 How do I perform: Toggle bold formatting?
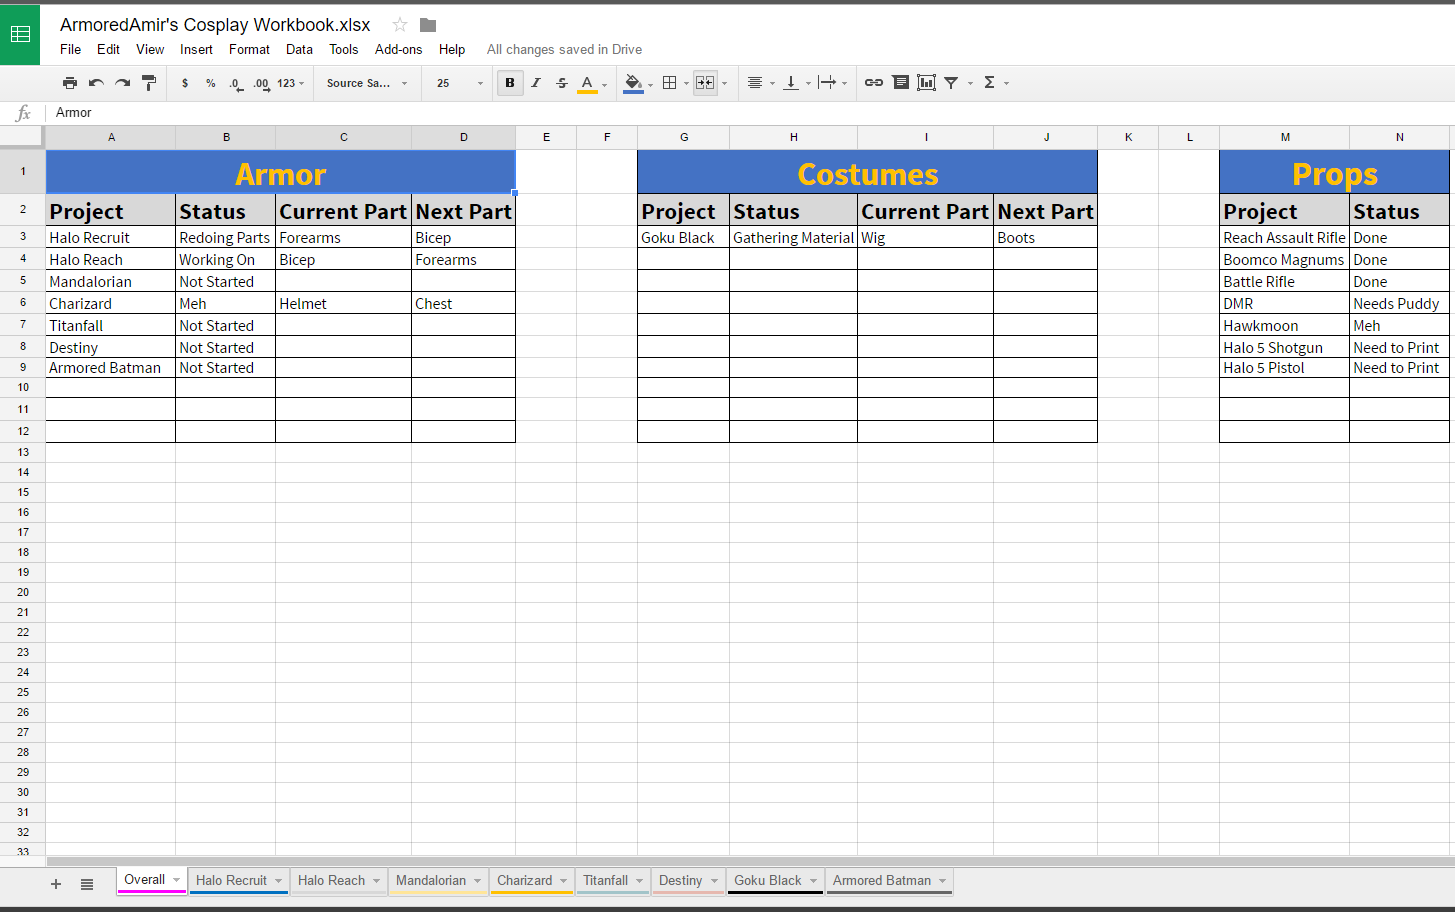pyautogui.click(x=510, y=83)
